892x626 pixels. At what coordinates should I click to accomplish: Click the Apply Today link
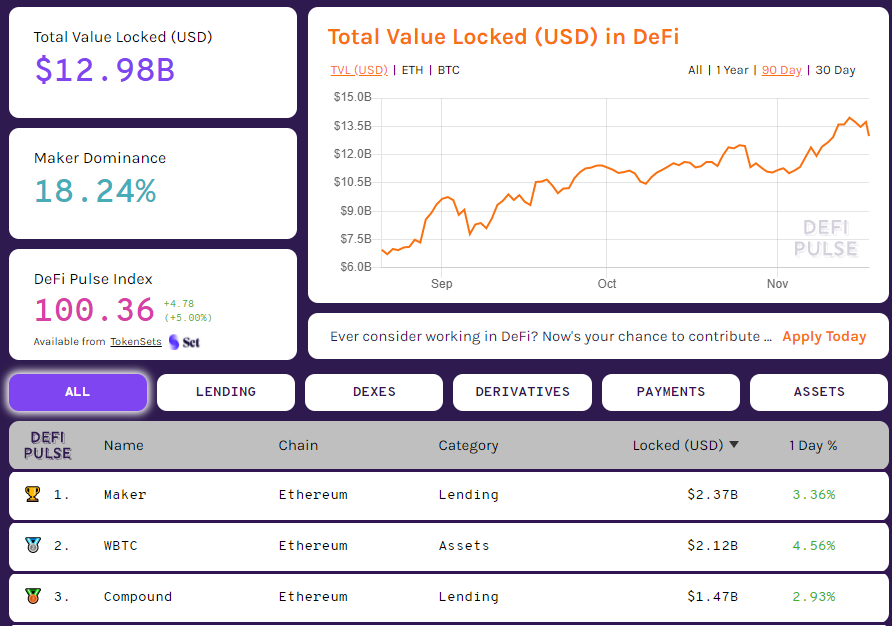[x=824, y=336]
